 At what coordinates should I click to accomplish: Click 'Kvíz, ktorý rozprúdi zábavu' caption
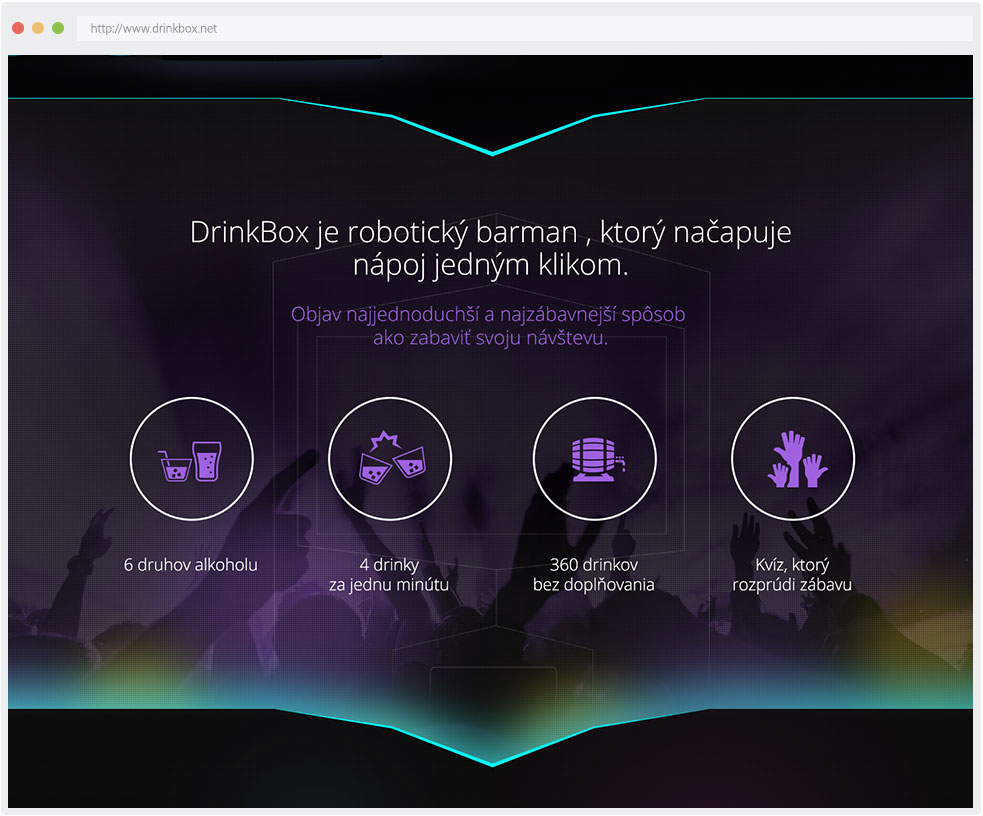[792, 575]
